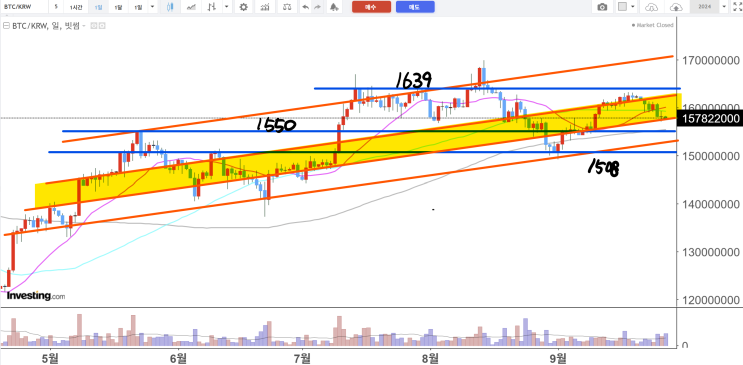743x365 pixels.
Task: Click the BTC/KRW symbol input field
Action: point(24,7)
